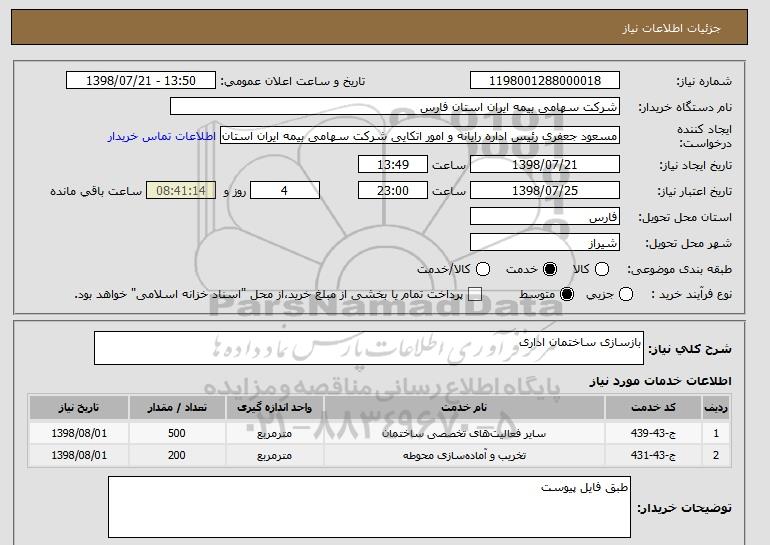Viewport: 770px width, 545px height.
Task: Click the remaining time countdown 08:41:14
Action: pos(181,191)
